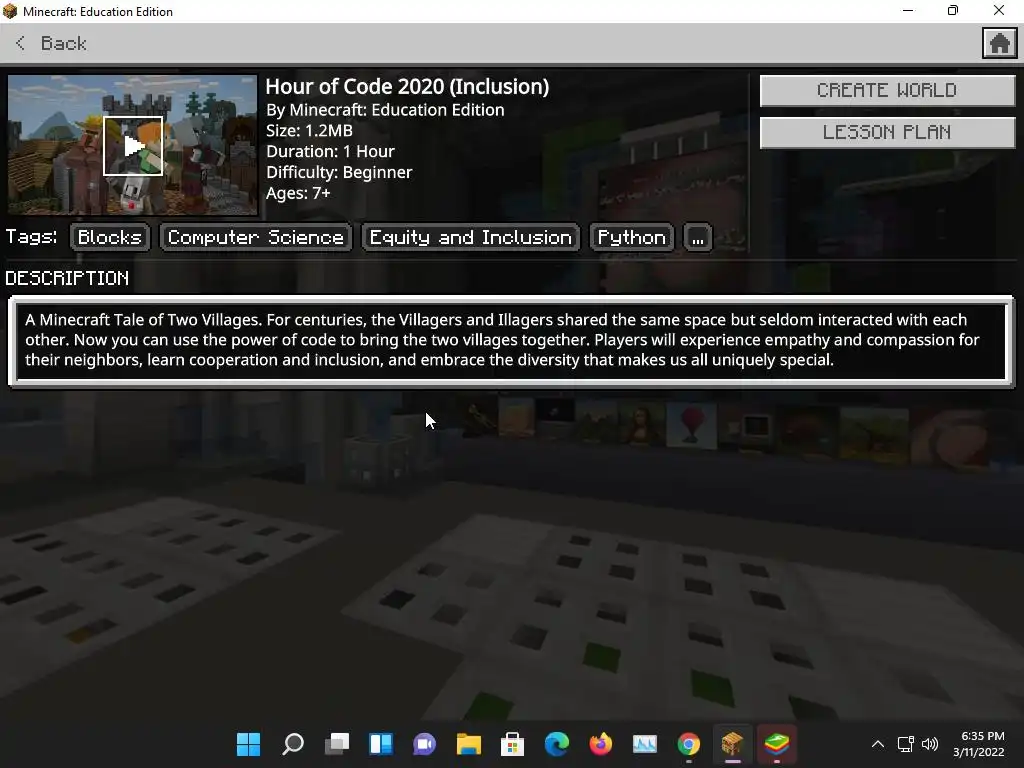This screenshot has width=1024, height=768.
Task: Open Microsoft Store from taskbar
Action: (x=513, y=744)
